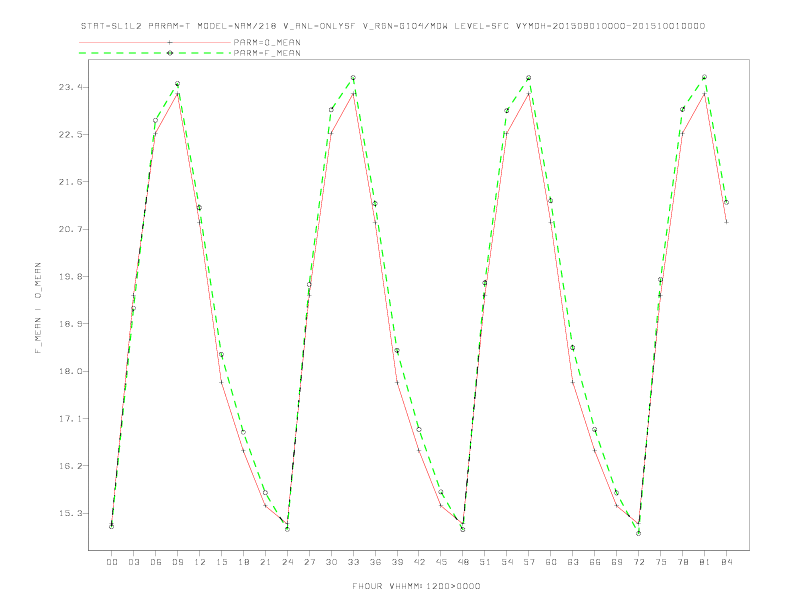Click the horizontal axis label FHOUR VHHMM:1200>0000
This screenshot has width=792, height=612.
pos(416,586)
